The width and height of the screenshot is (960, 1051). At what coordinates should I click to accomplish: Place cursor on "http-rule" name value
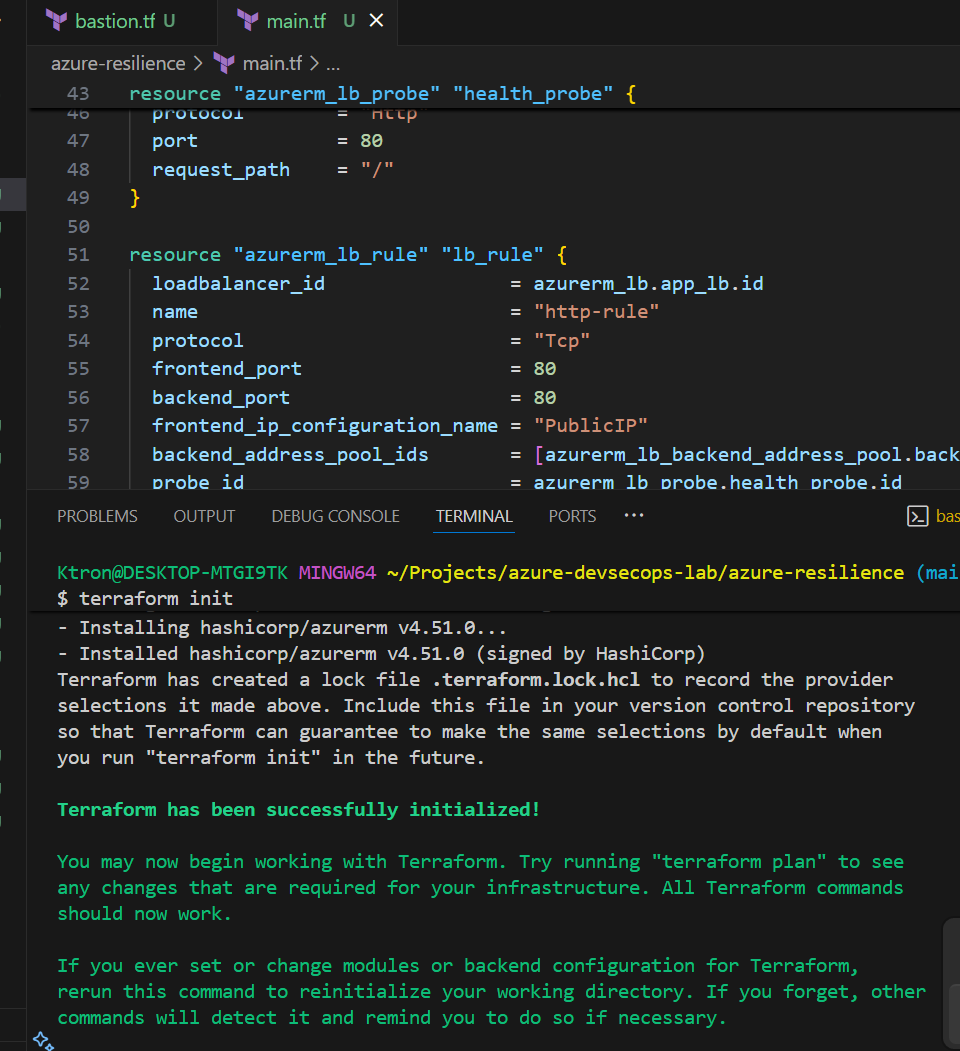click(596, 312)
